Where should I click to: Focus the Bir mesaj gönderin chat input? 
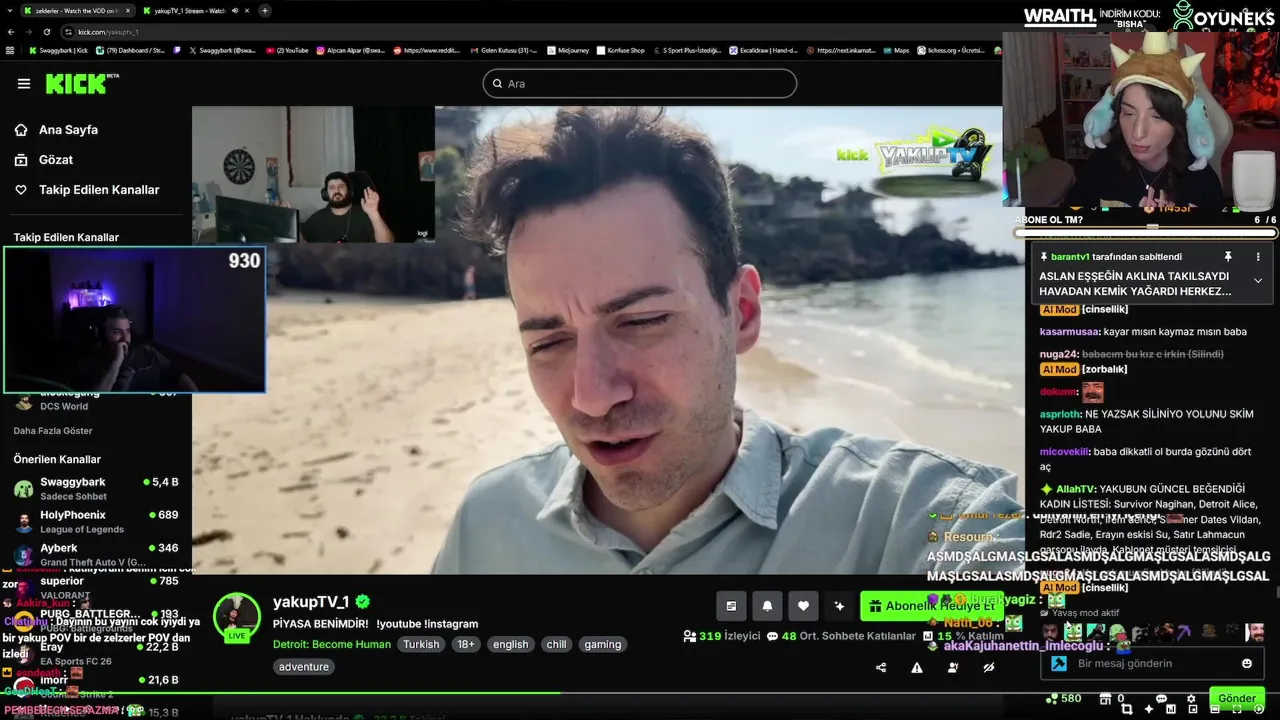[1152, 663]
